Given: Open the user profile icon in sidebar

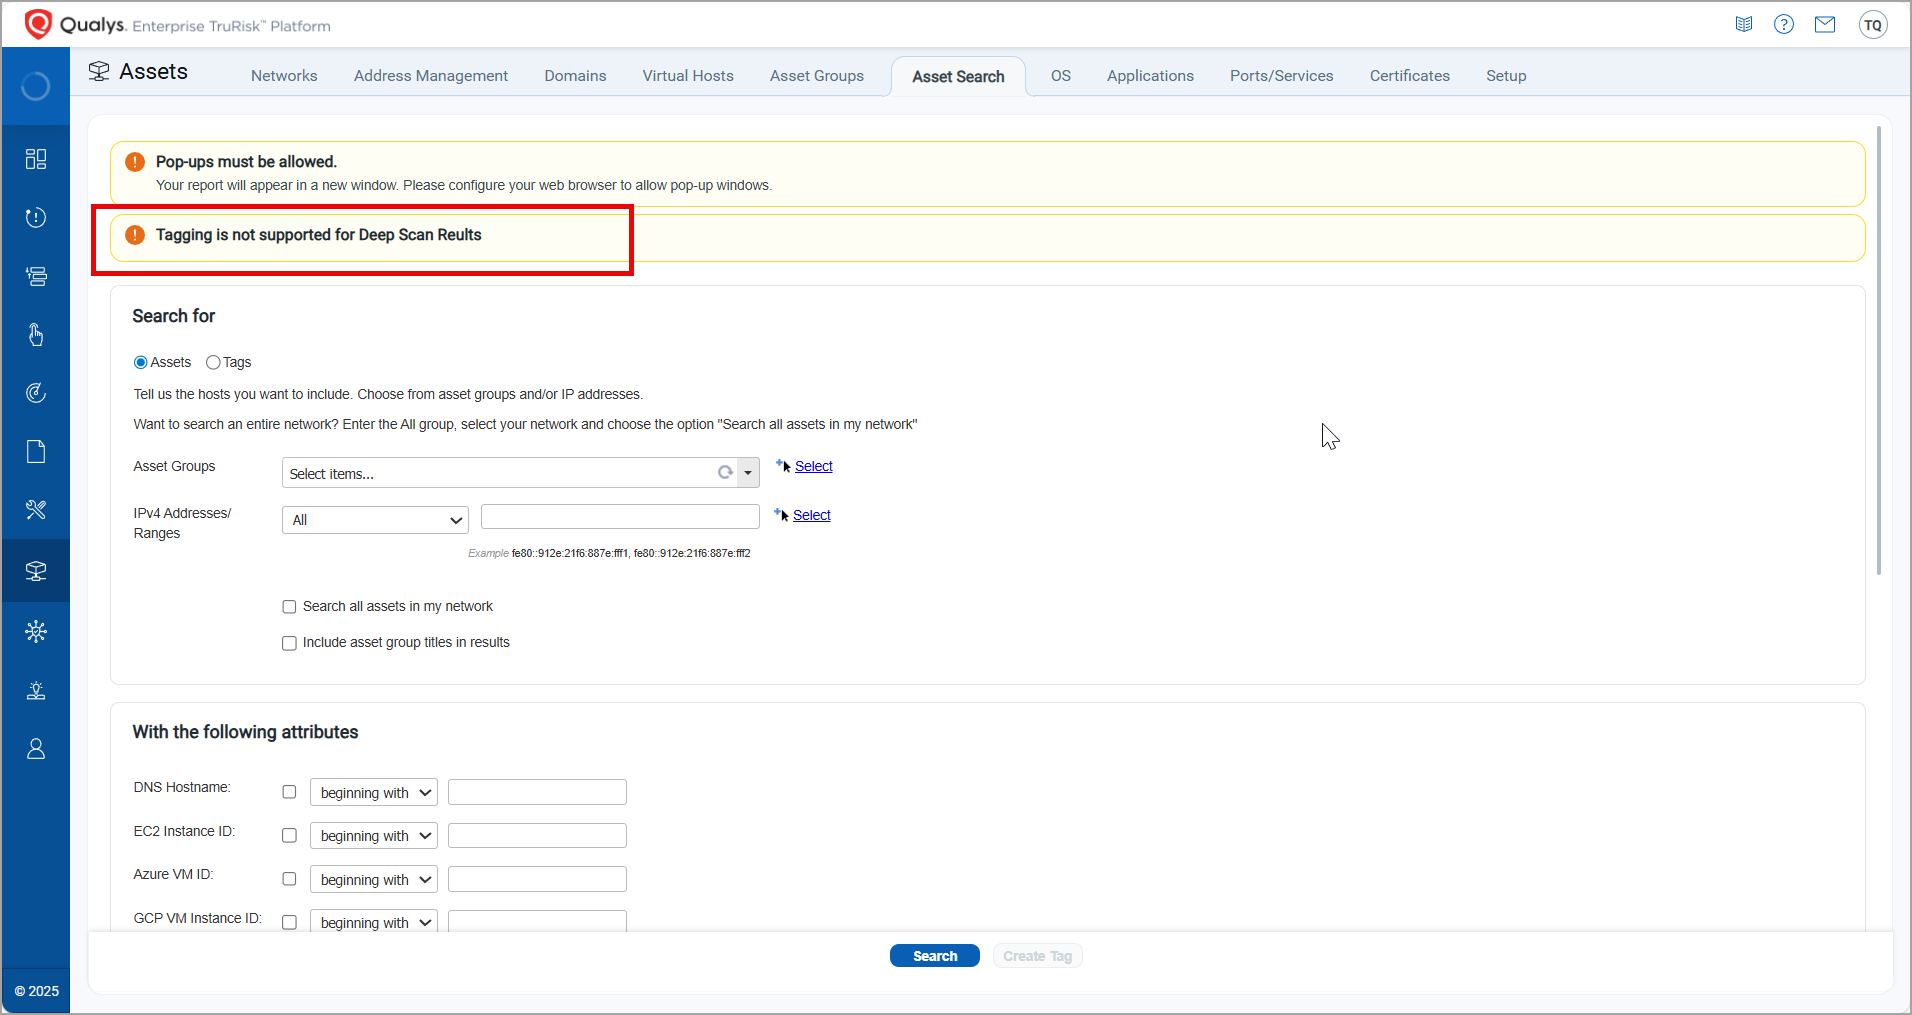Looking at the screenshot, I should 36,749.
